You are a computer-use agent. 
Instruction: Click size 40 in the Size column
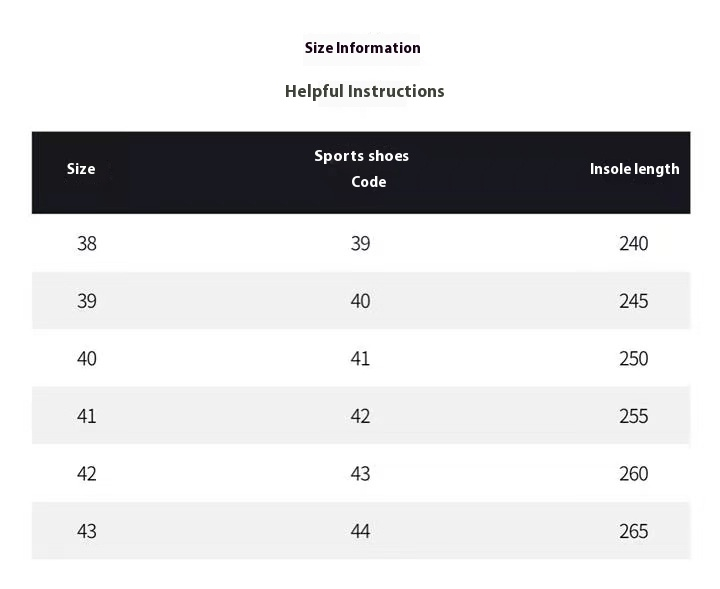[x=87, y=359]
